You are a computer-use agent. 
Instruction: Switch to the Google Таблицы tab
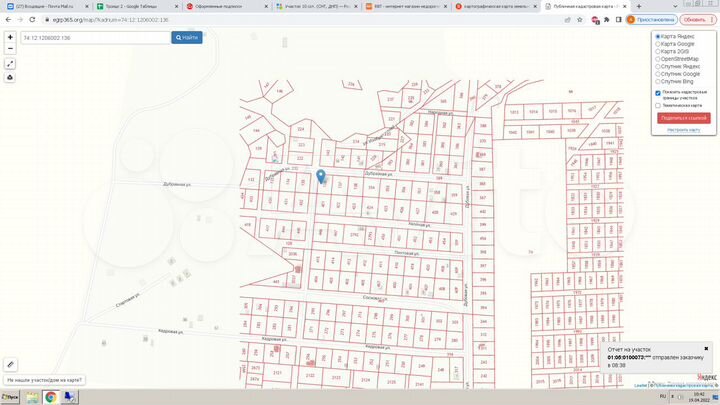pos(135,6)
